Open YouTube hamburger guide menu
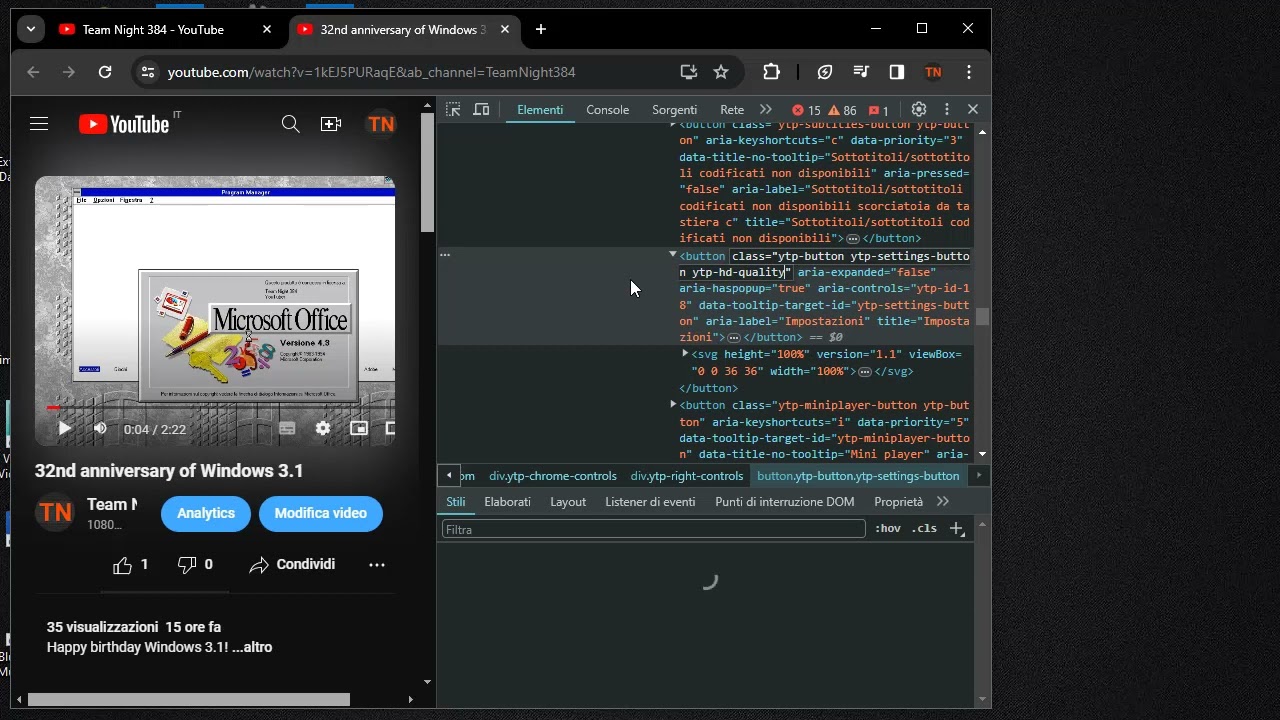The width and height of the screenshot is (1280, 720). (39, 124)
